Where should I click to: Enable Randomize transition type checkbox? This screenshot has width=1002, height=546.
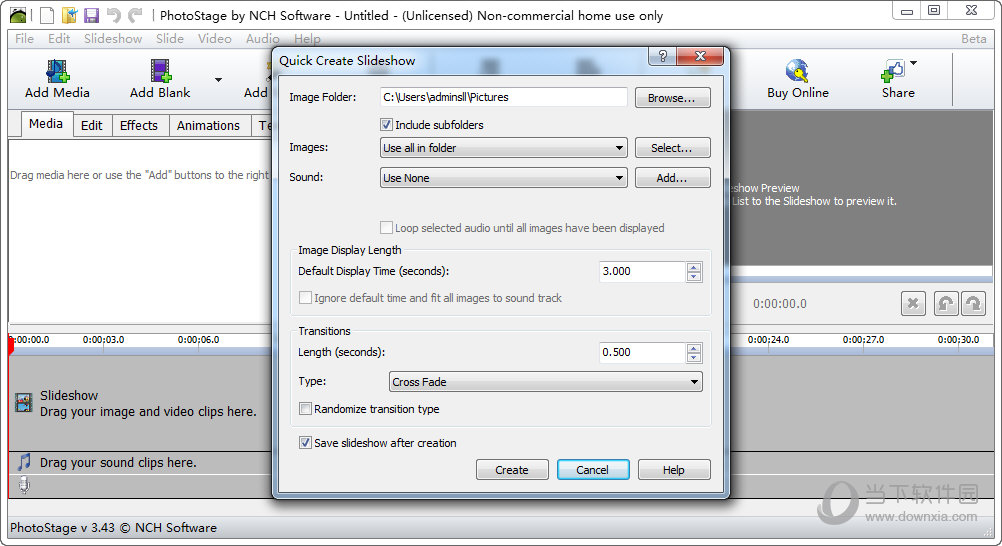(x=305, y=409)
